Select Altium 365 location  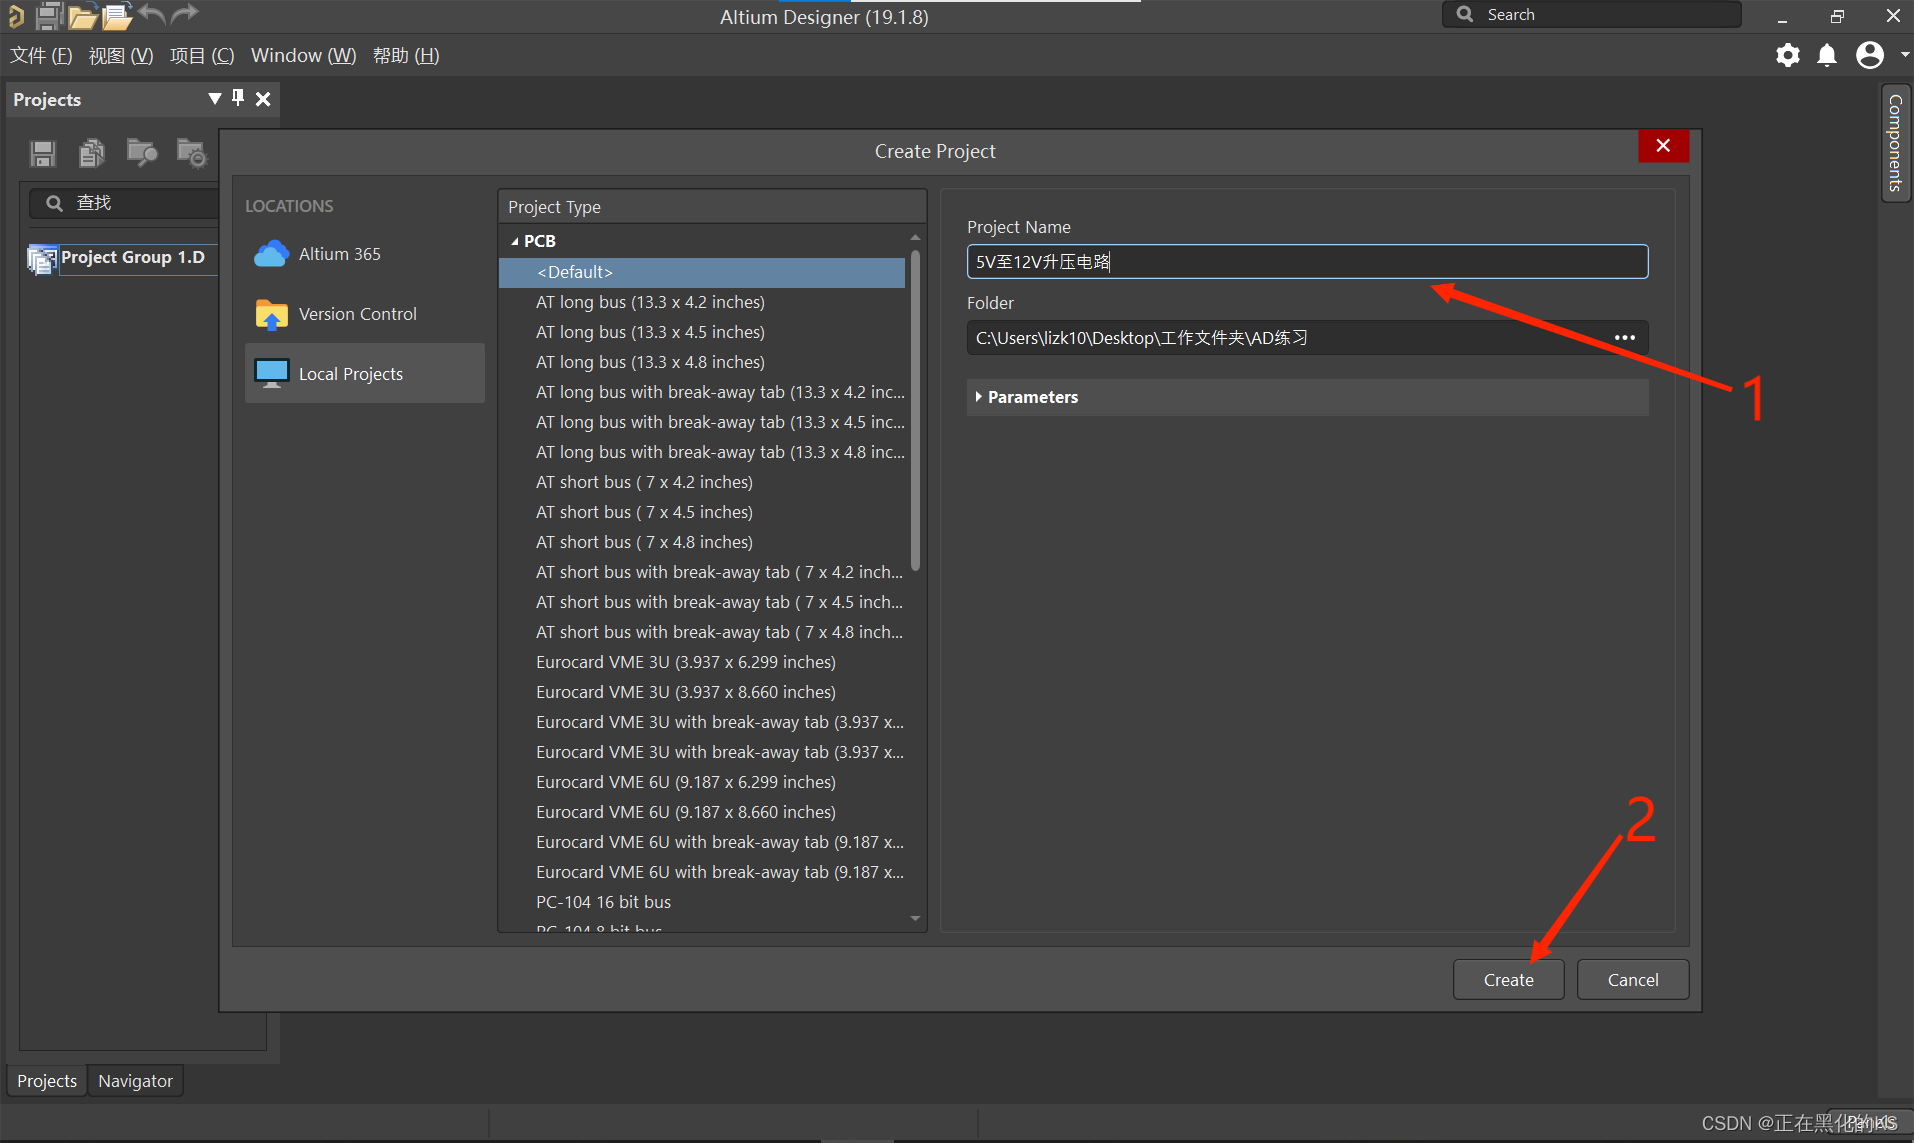[x=364, y=254]
